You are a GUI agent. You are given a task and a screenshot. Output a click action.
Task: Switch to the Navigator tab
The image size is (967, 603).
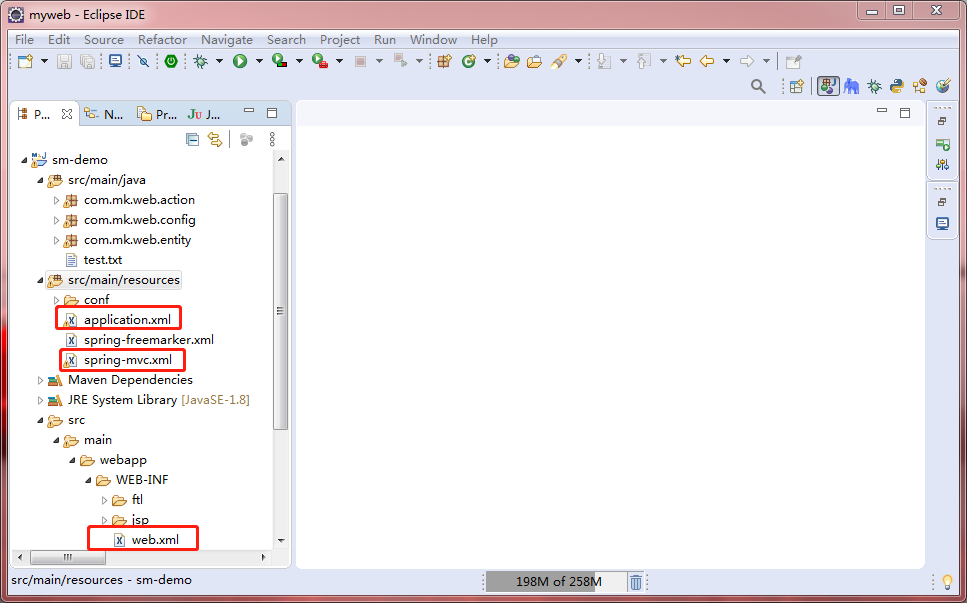pos(104,114)
